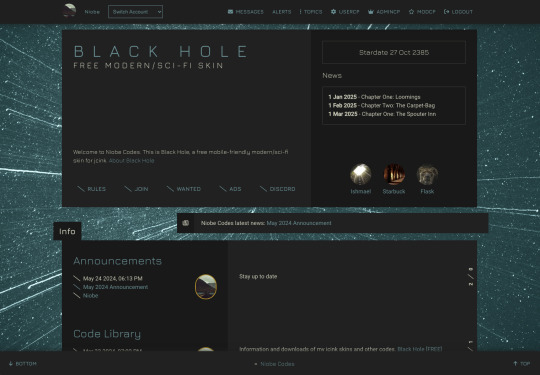The image size is (540, 375).
Task: Open the Switch Account dropdown
Action: [x=135, y=12]
